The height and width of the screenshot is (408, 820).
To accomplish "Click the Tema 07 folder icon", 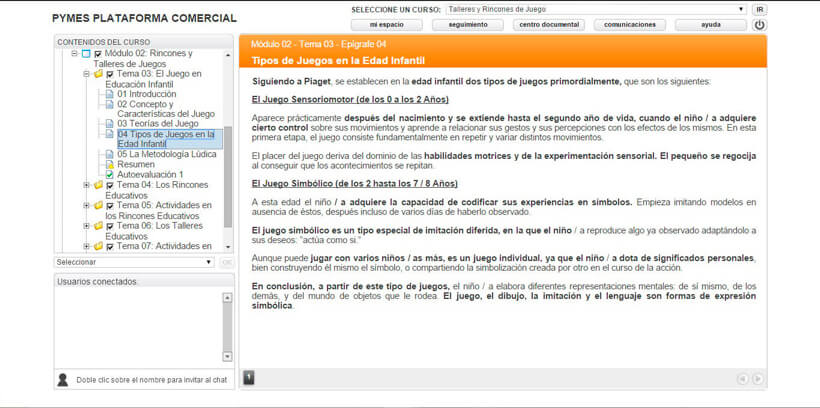I will pos(98,246).
